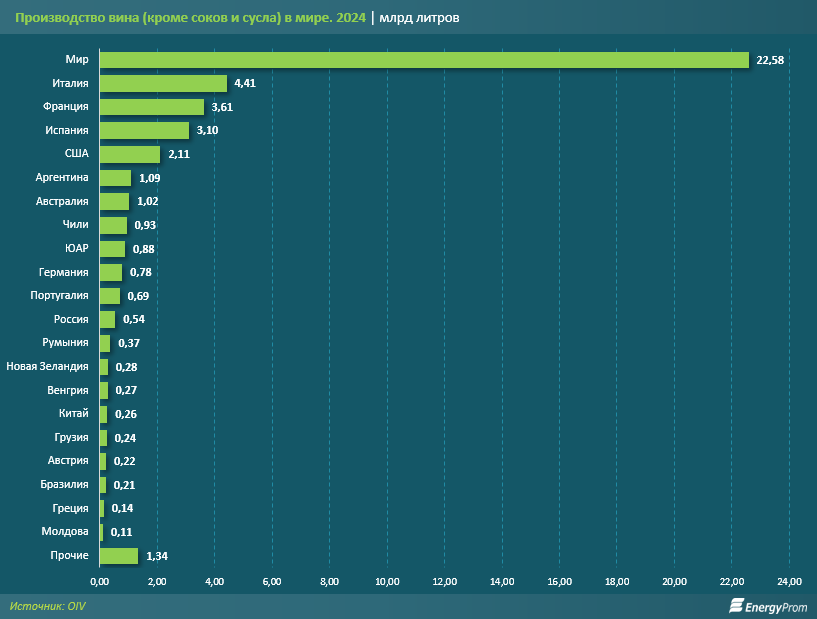Select the США bar
The image size is (817, 619).
tap(130, 154)
